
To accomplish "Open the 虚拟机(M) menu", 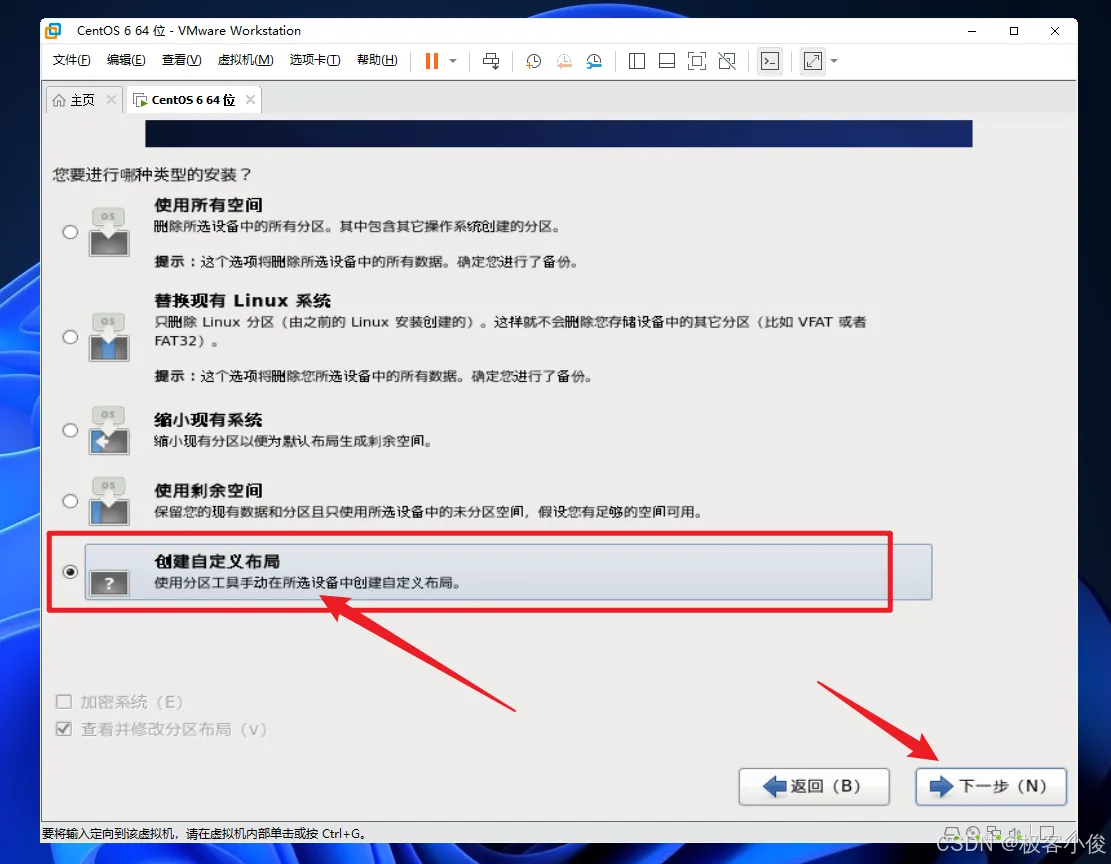I will [245, 60].
